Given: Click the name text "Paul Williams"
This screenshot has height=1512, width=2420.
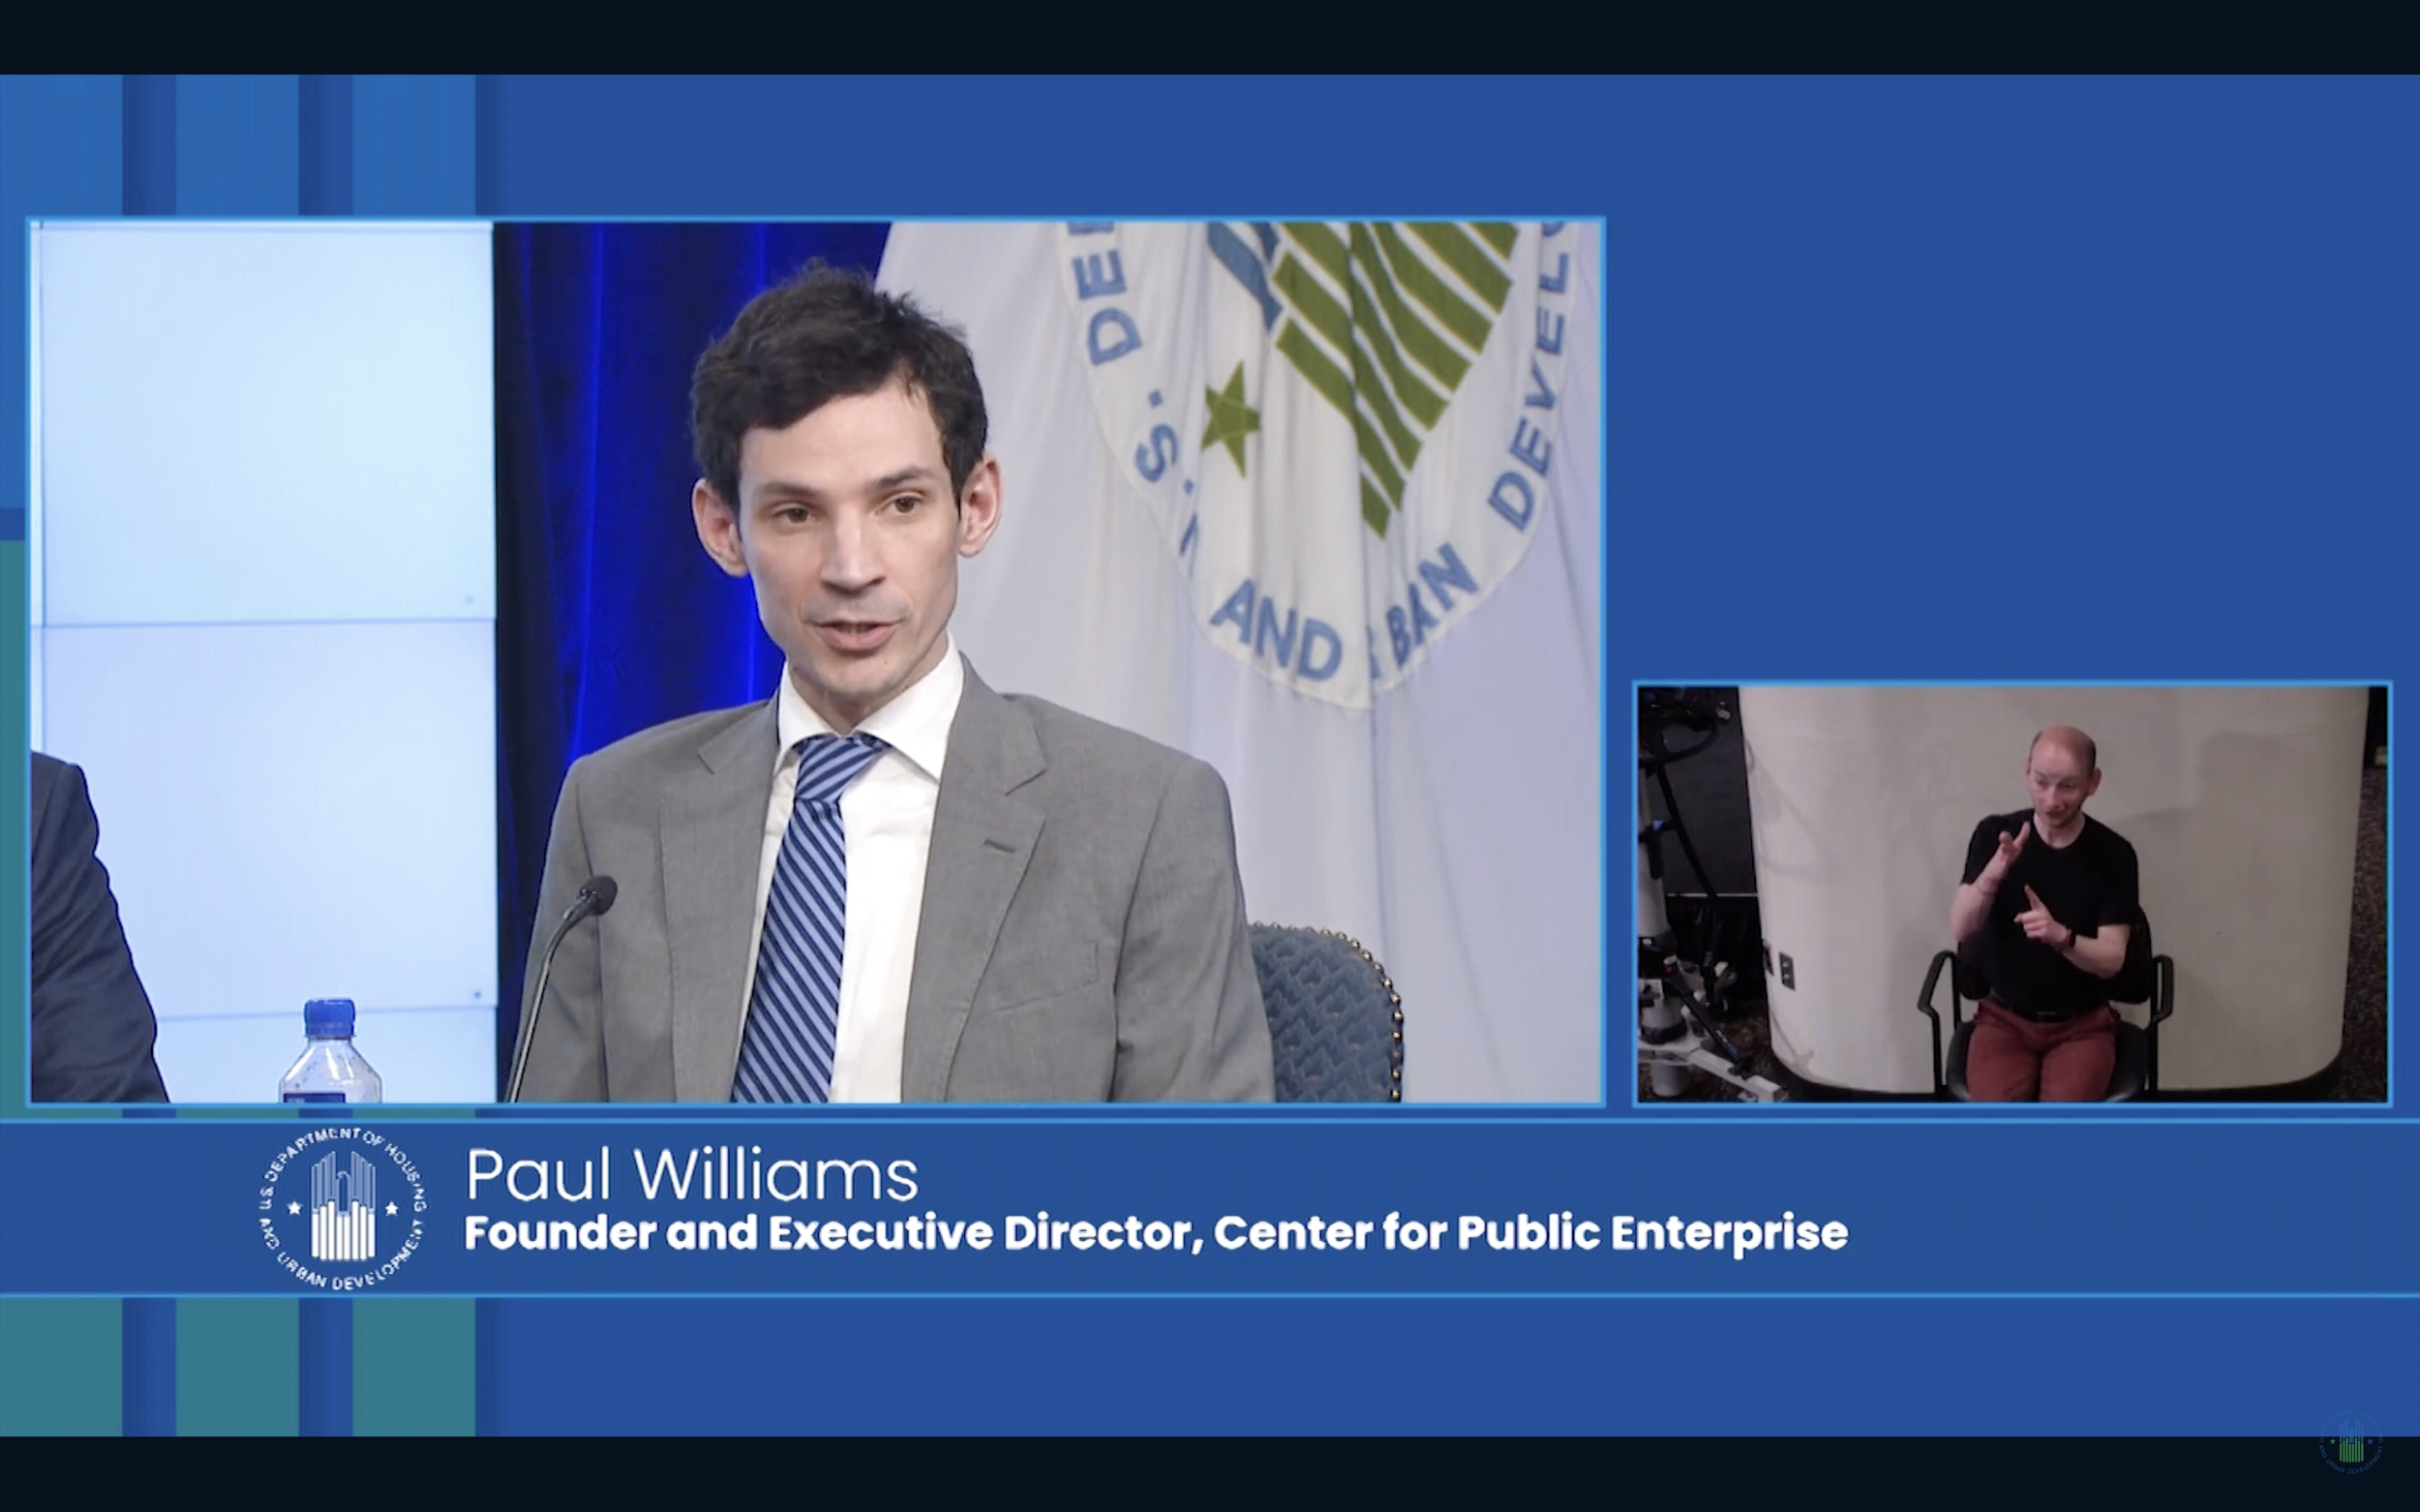Looking at the screenshot, I should pyautogui.click(x=691, y=1174).
